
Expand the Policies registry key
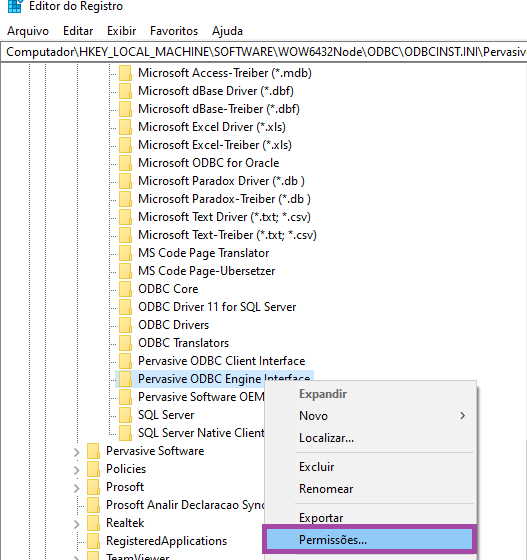click(x=76, y=470)
